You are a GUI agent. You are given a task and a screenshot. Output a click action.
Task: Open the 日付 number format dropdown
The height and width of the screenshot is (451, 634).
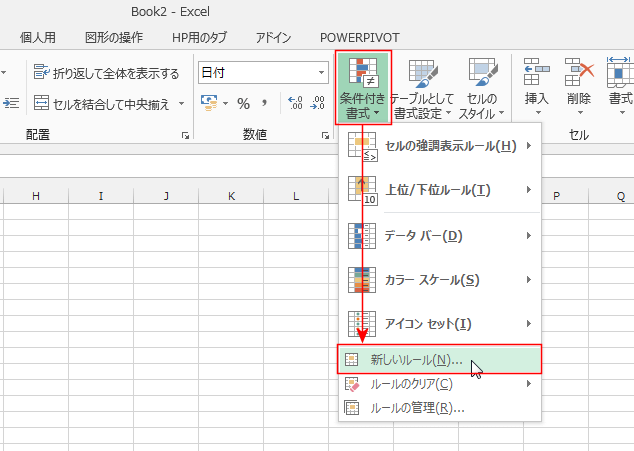321,73
